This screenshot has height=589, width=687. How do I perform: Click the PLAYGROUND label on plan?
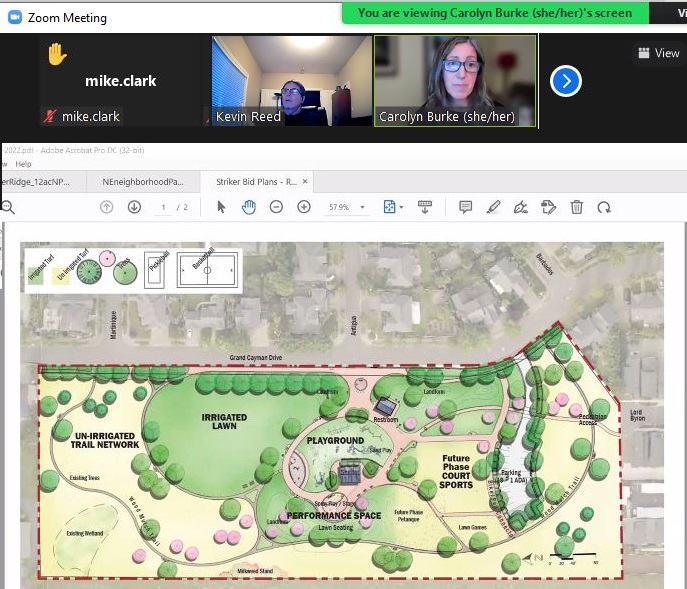point(335,440)
